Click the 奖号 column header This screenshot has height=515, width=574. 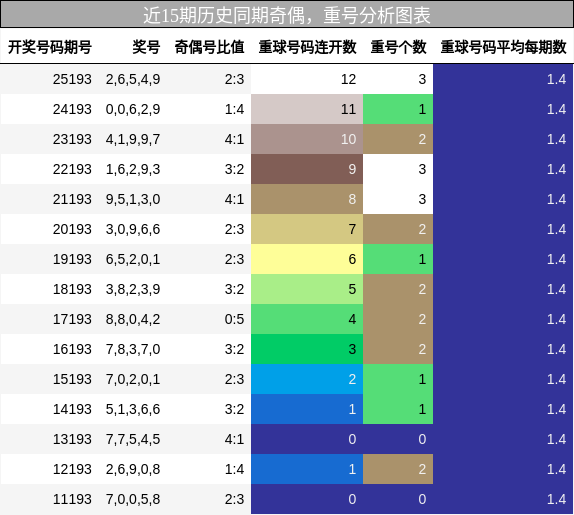(146, 47)
